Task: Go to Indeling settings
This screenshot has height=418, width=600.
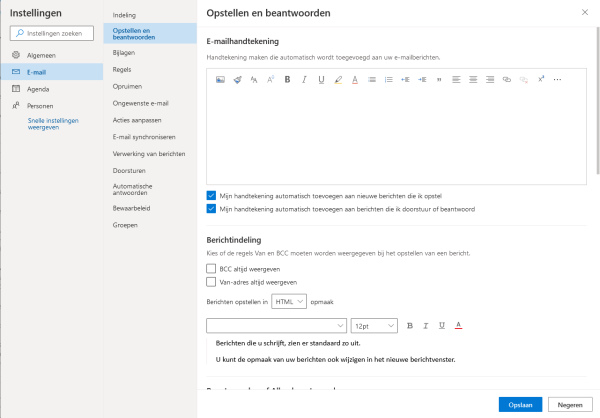Action: click(x=150, y=15)
